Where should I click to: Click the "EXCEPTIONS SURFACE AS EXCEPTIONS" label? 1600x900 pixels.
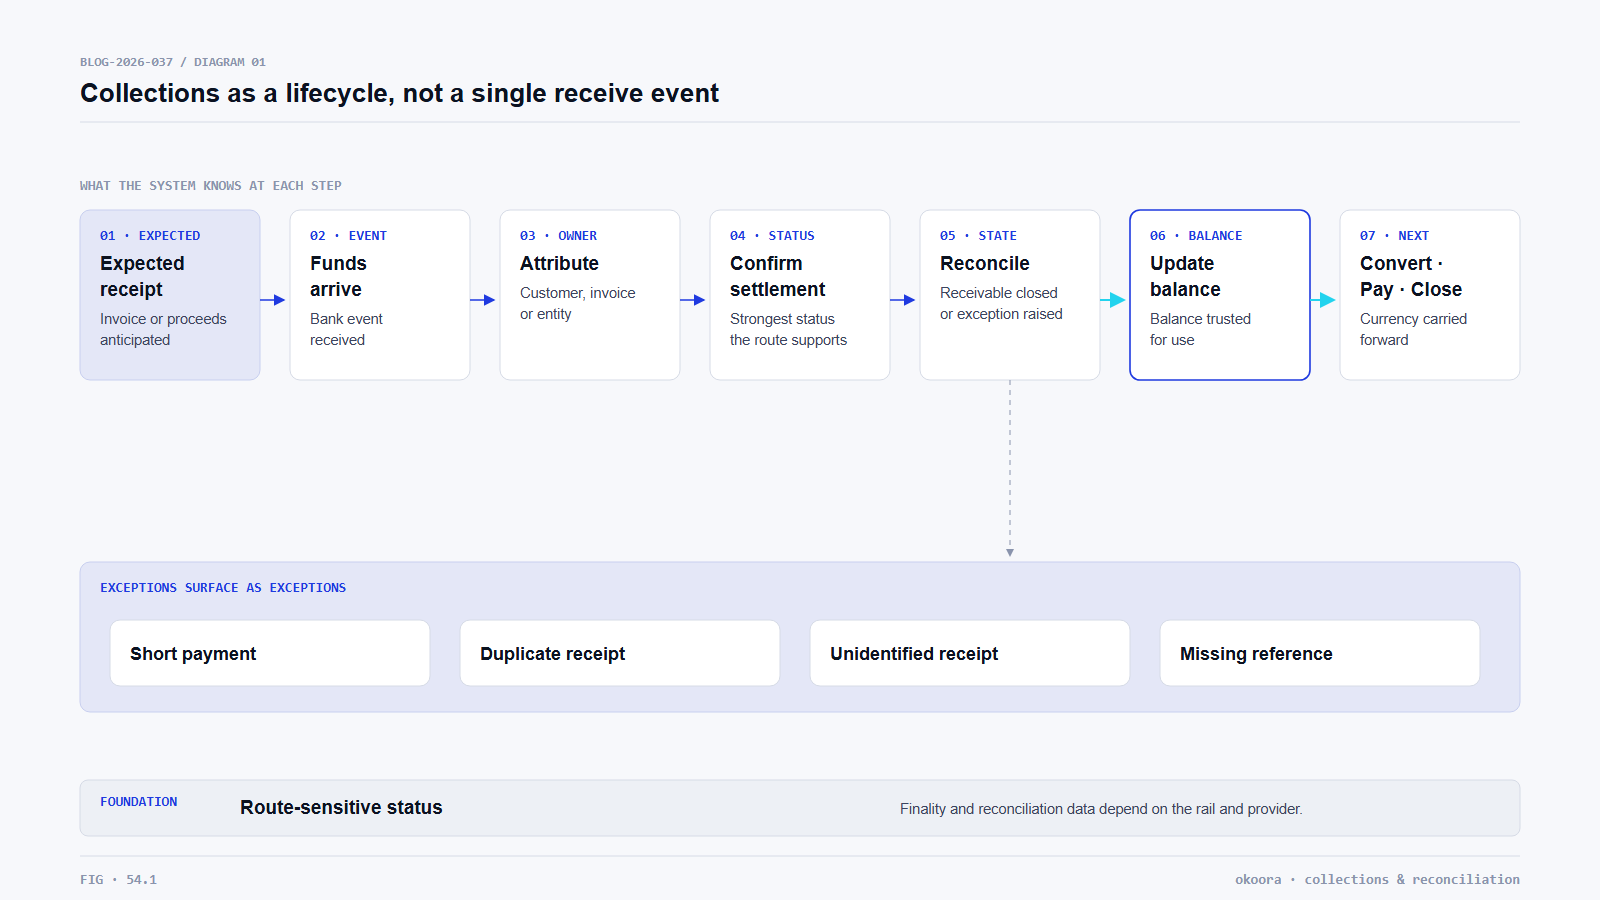(x=223, y=588)
